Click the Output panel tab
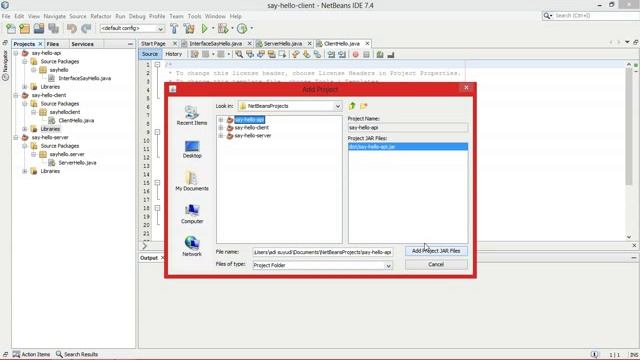 (149, 258)
